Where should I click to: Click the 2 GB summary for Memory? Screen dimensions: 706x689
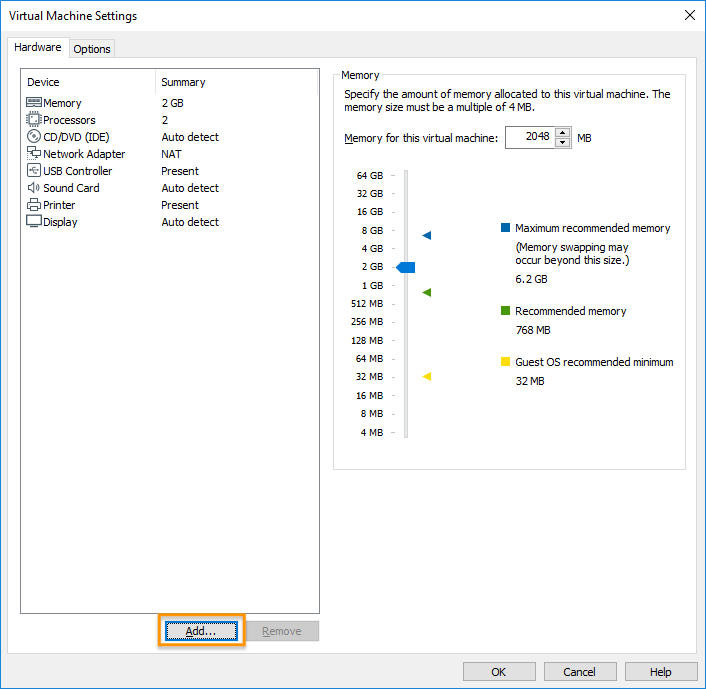coord(173,103)
